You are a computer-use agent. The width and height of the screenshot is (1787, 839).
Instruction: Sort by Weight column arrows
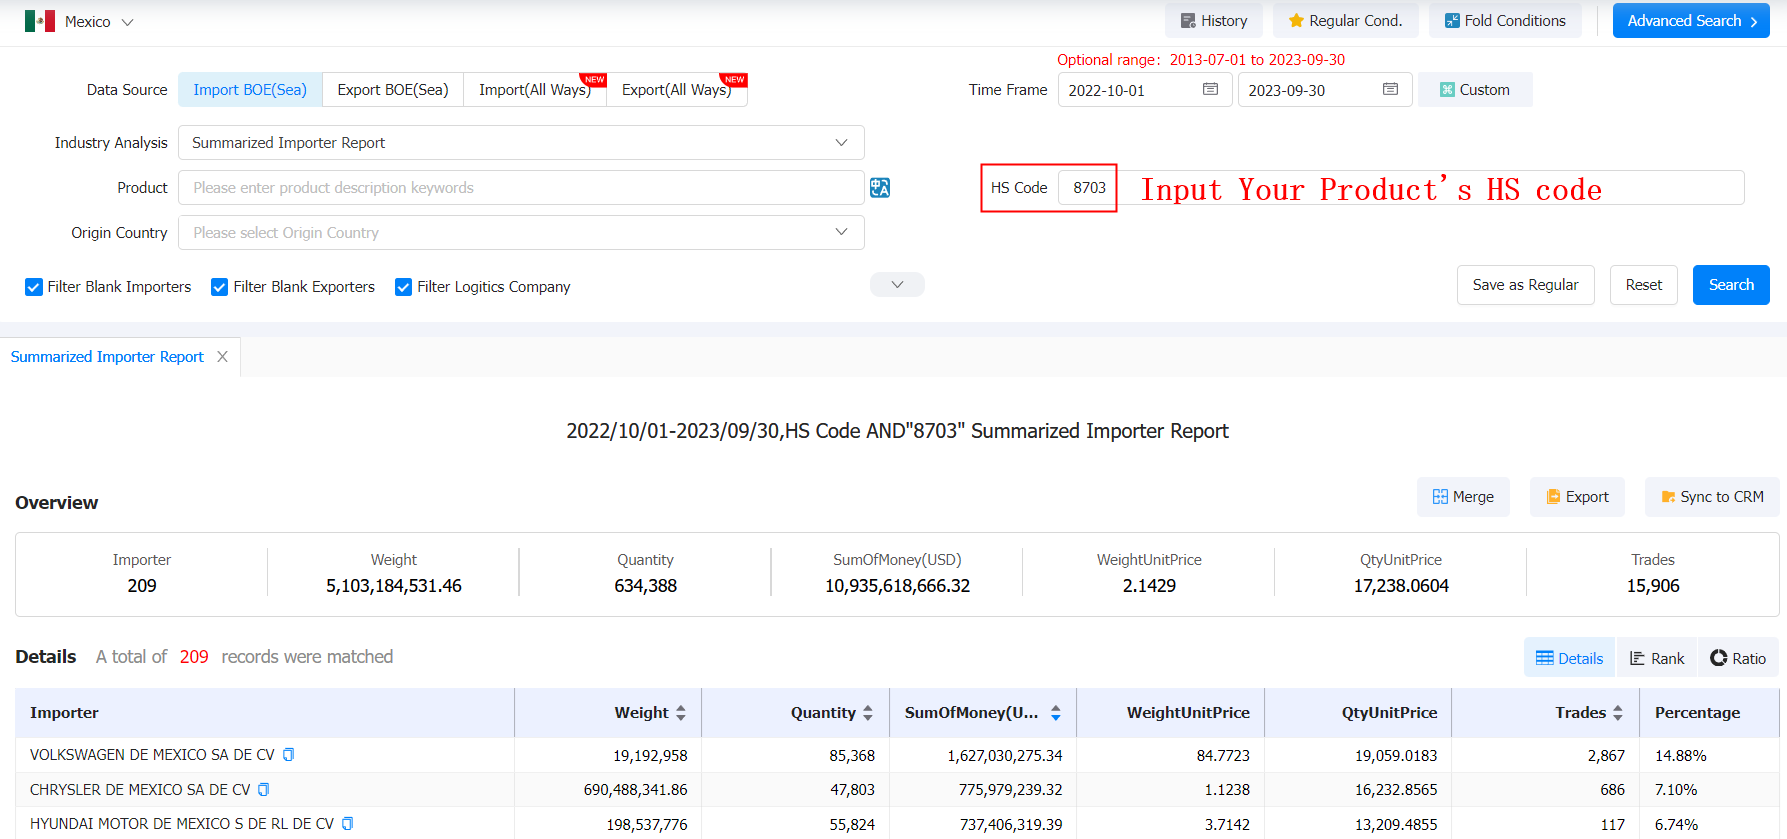681,713
